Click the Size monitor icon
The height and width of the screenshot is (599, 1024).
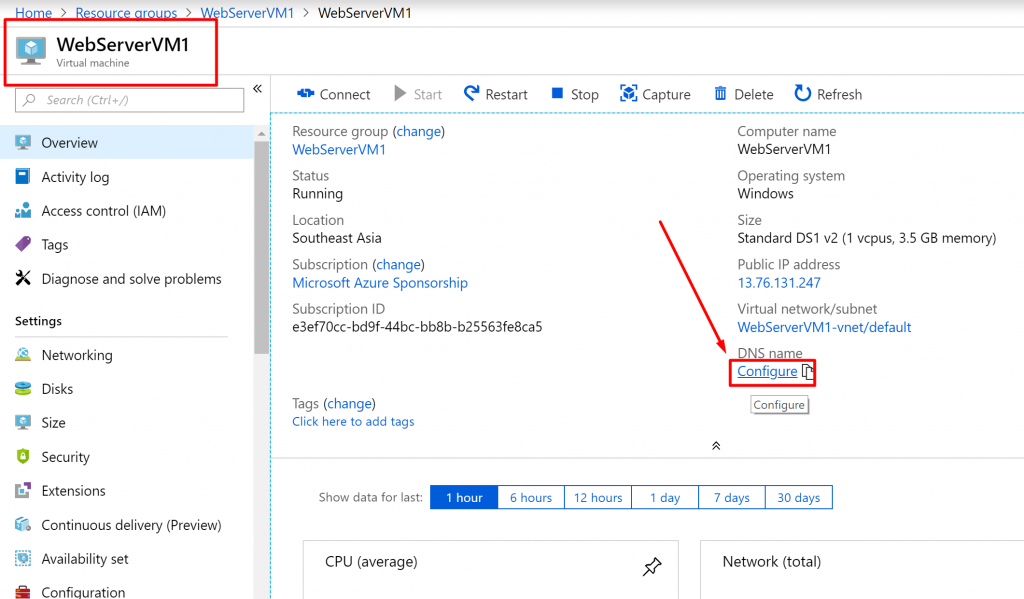click(23, 423)
